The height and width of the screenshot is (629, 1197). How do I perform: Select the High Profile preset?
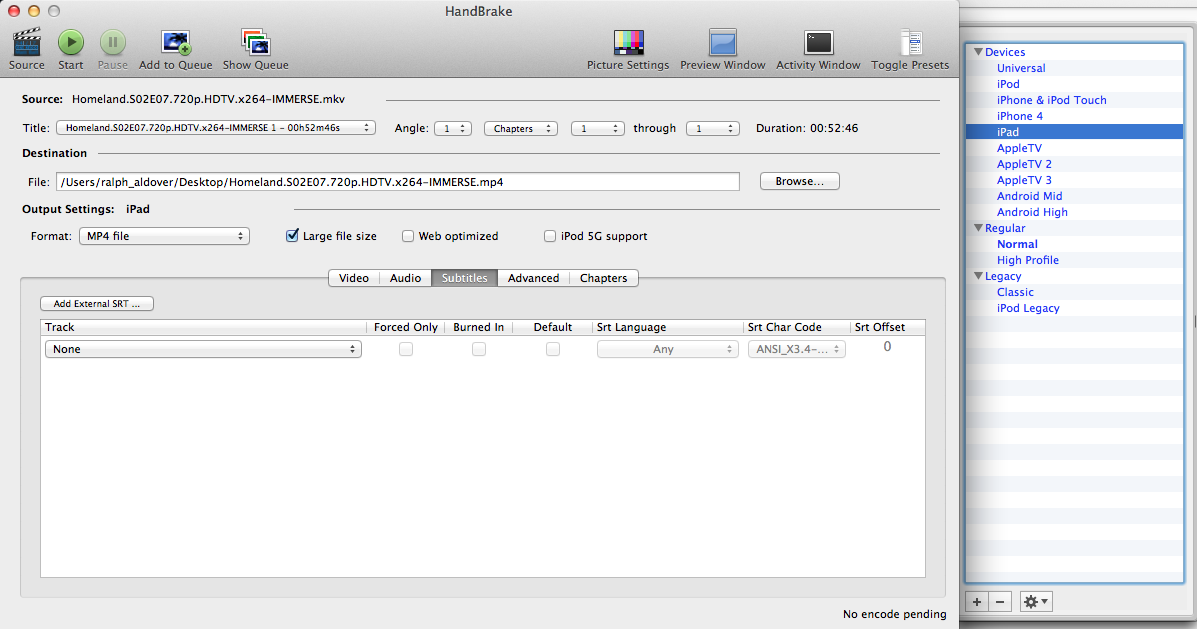(1028, 260)
